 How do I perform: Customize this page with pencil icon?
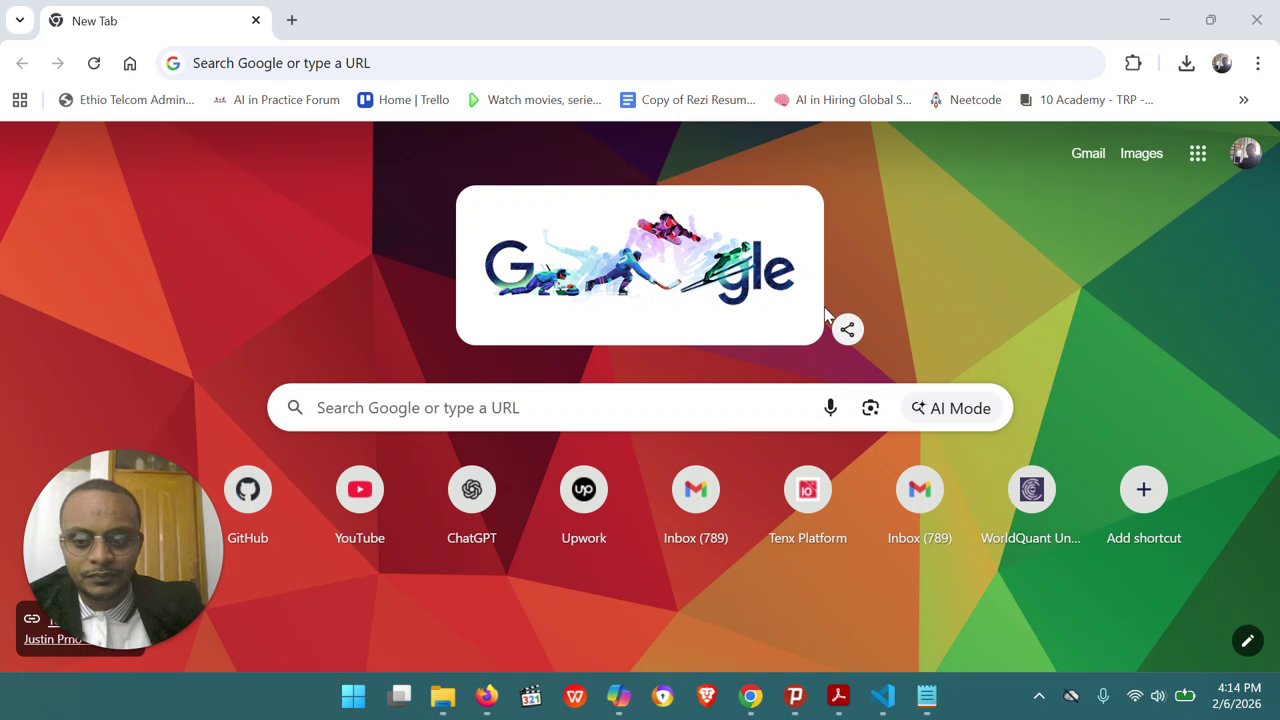click(x=1247, y=641)
